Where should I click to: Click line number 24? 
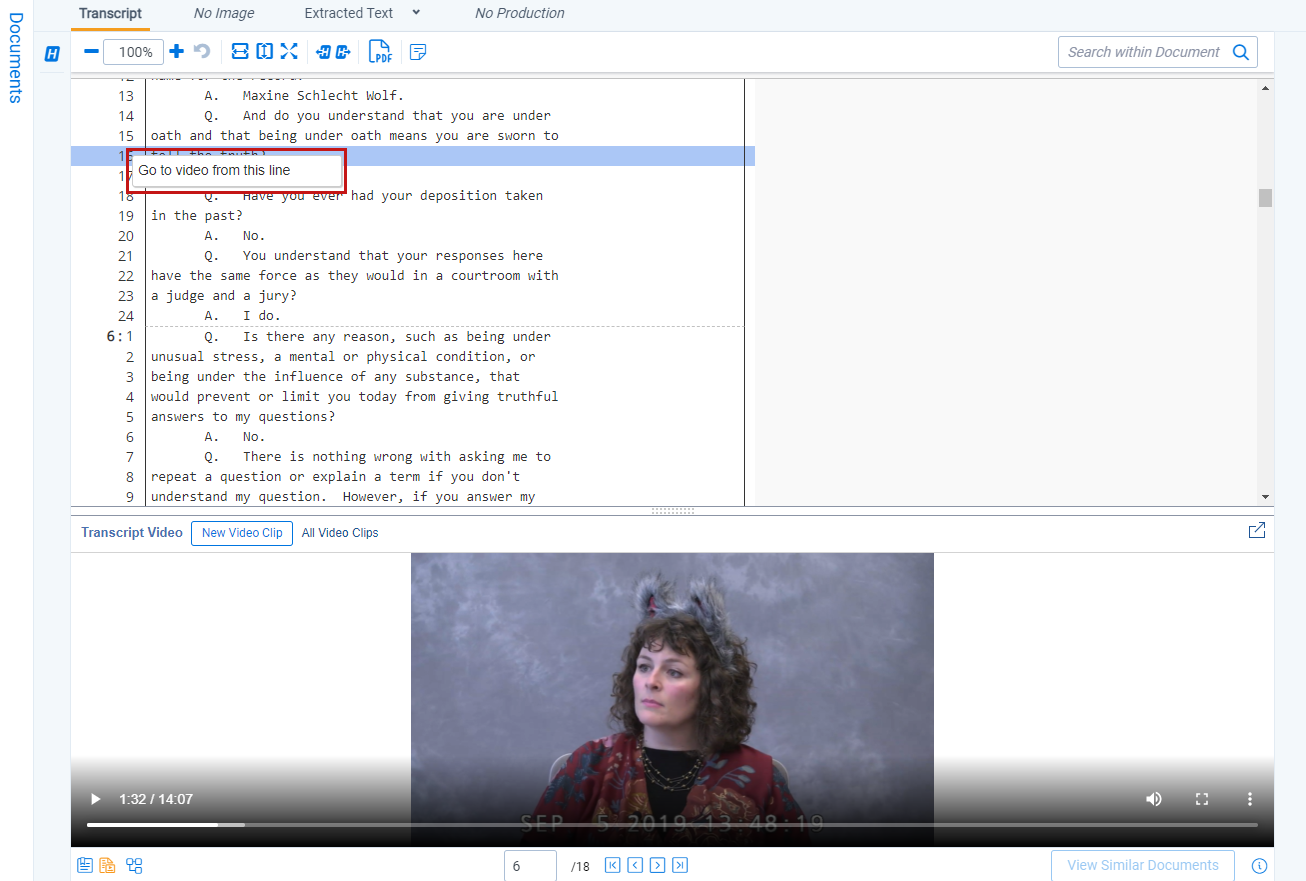click(x=125, y=316)
